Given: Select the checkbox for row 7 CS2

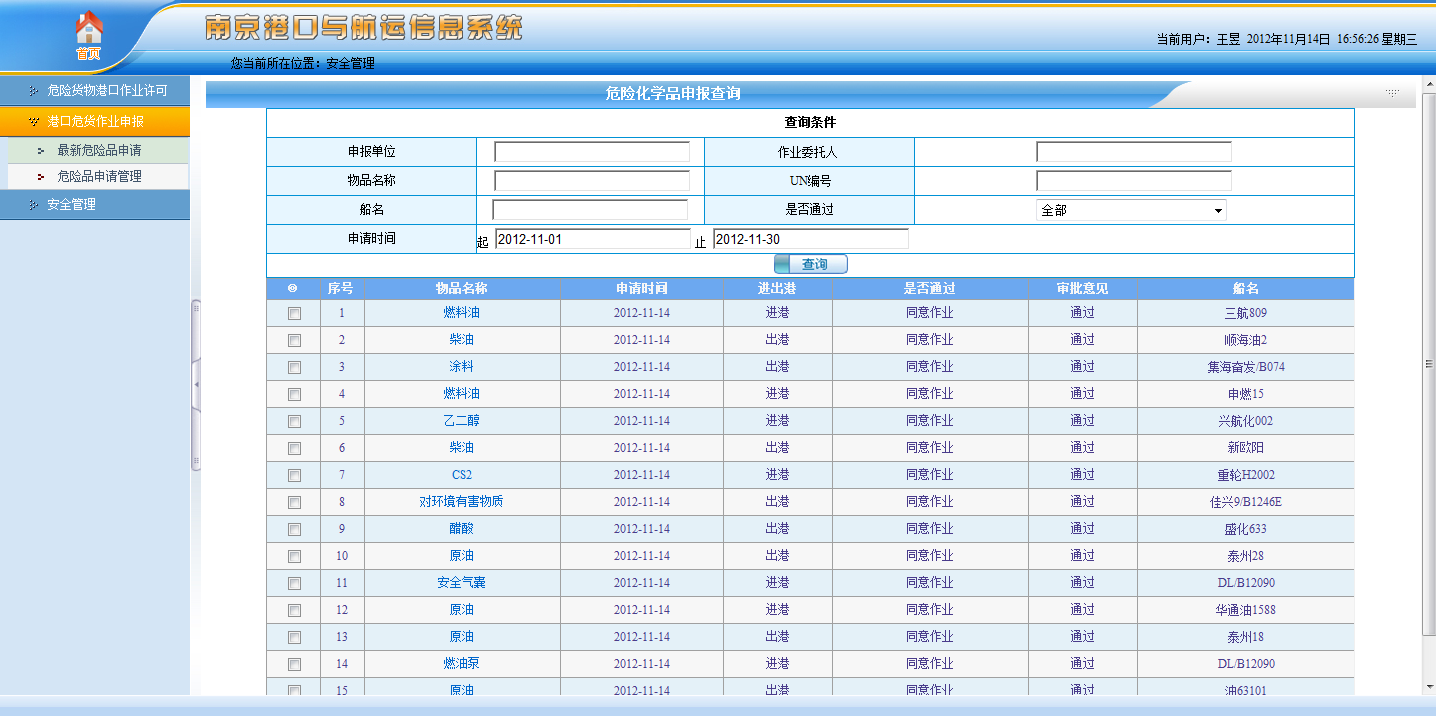Looking at the screenshot, I should tap(294, 475).
